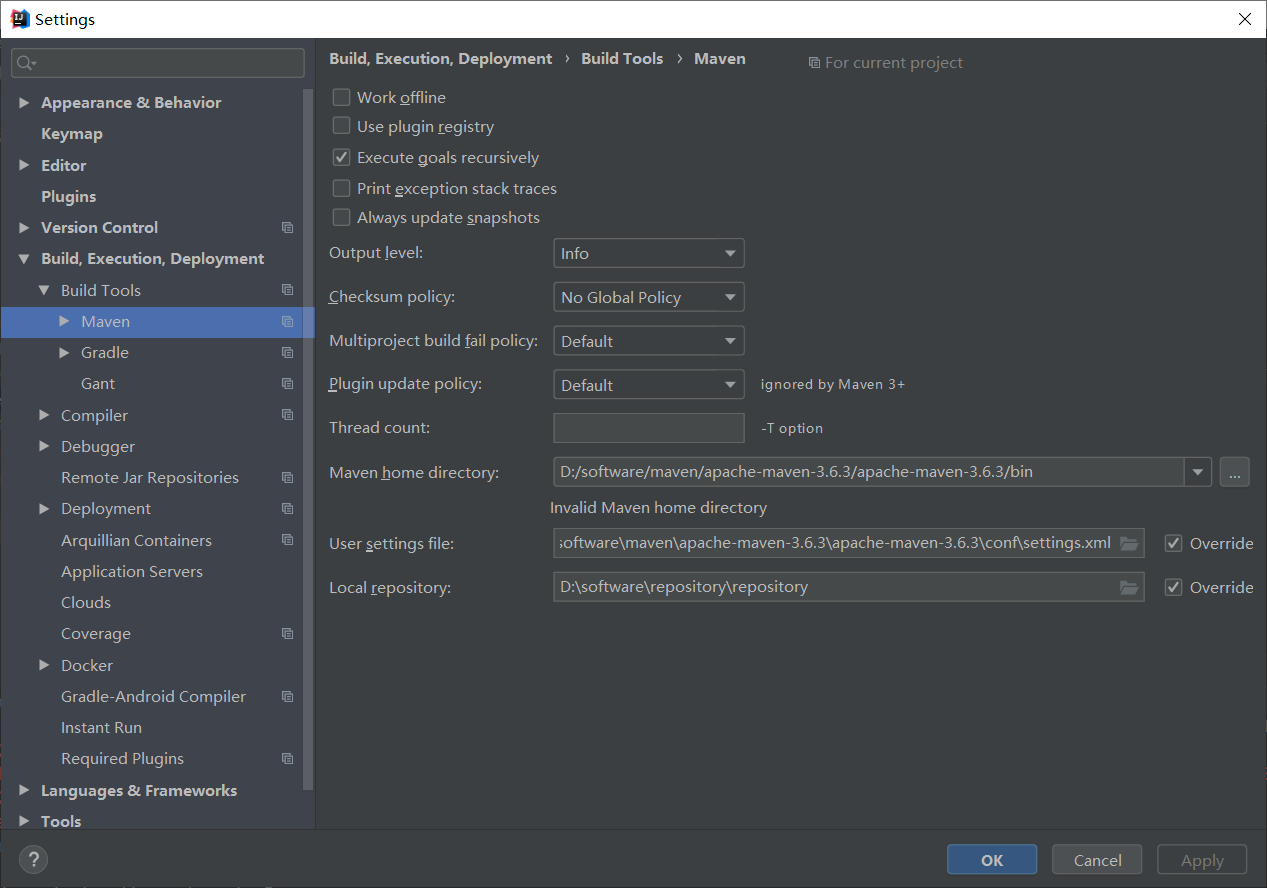
Task: Click project-level icon beside Remote Jar Repositories
Action: (x=287, y=478)
